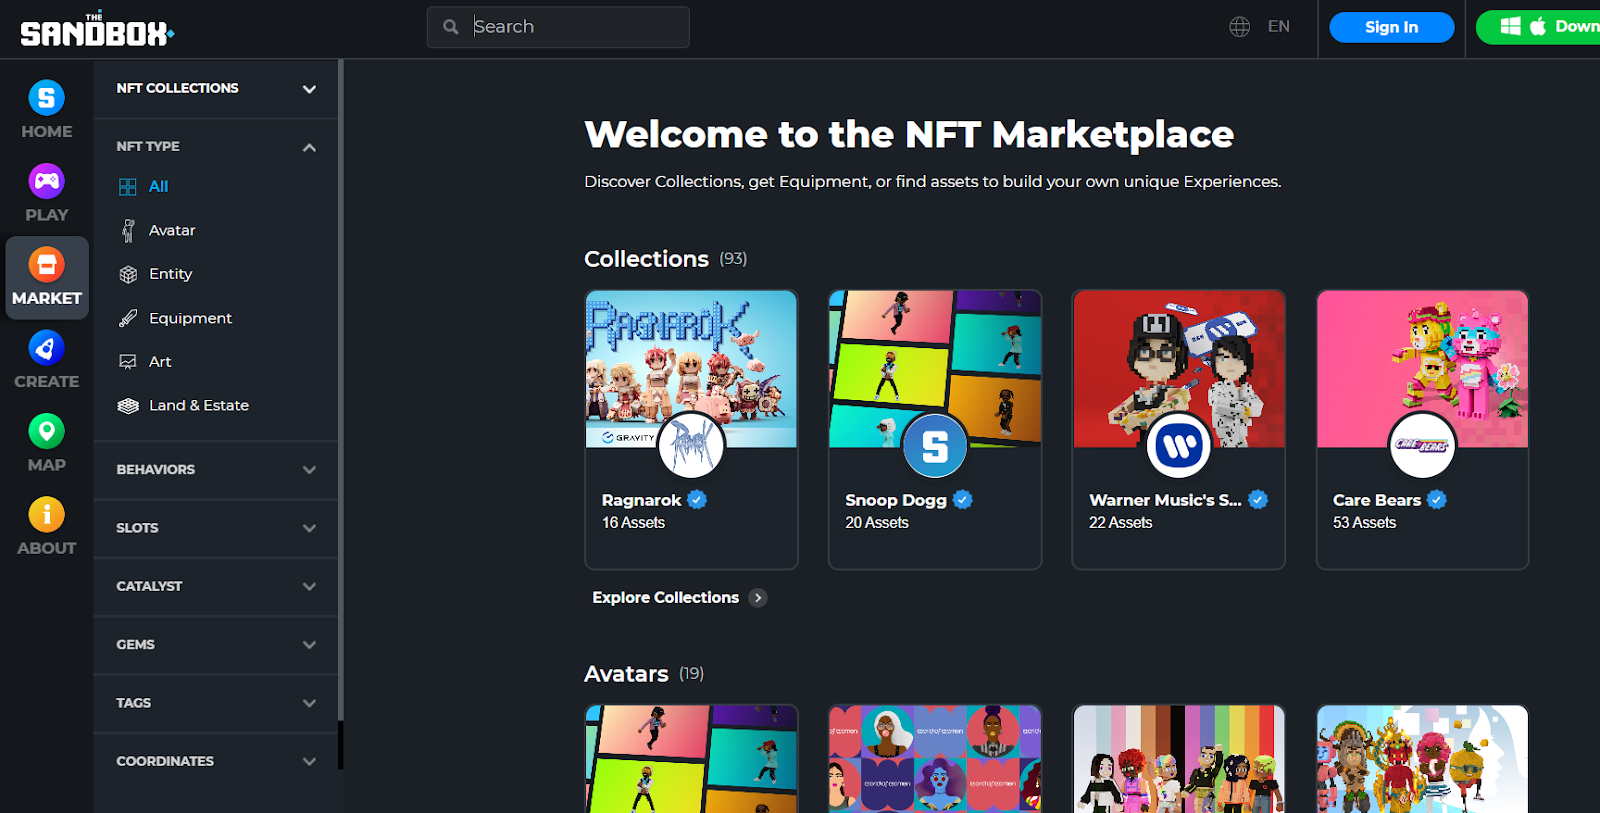The width and height of the screenshot is (1600, 813).
Task: Open the Snoop Dogg collection title
Action: tap(895, 500)
